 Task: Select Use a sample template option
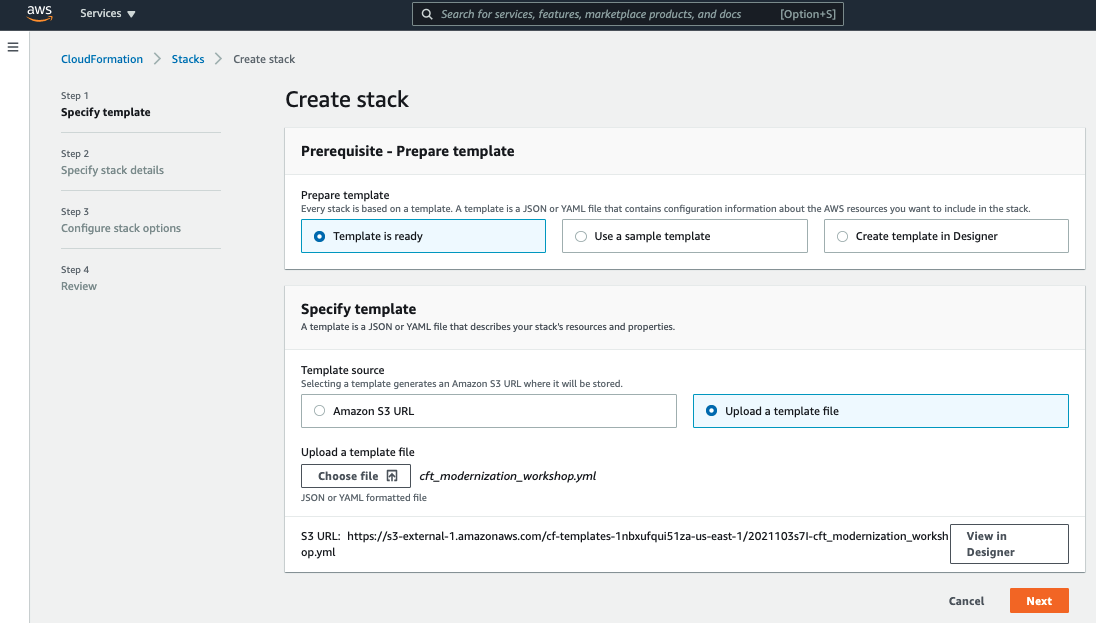point(684,236)
